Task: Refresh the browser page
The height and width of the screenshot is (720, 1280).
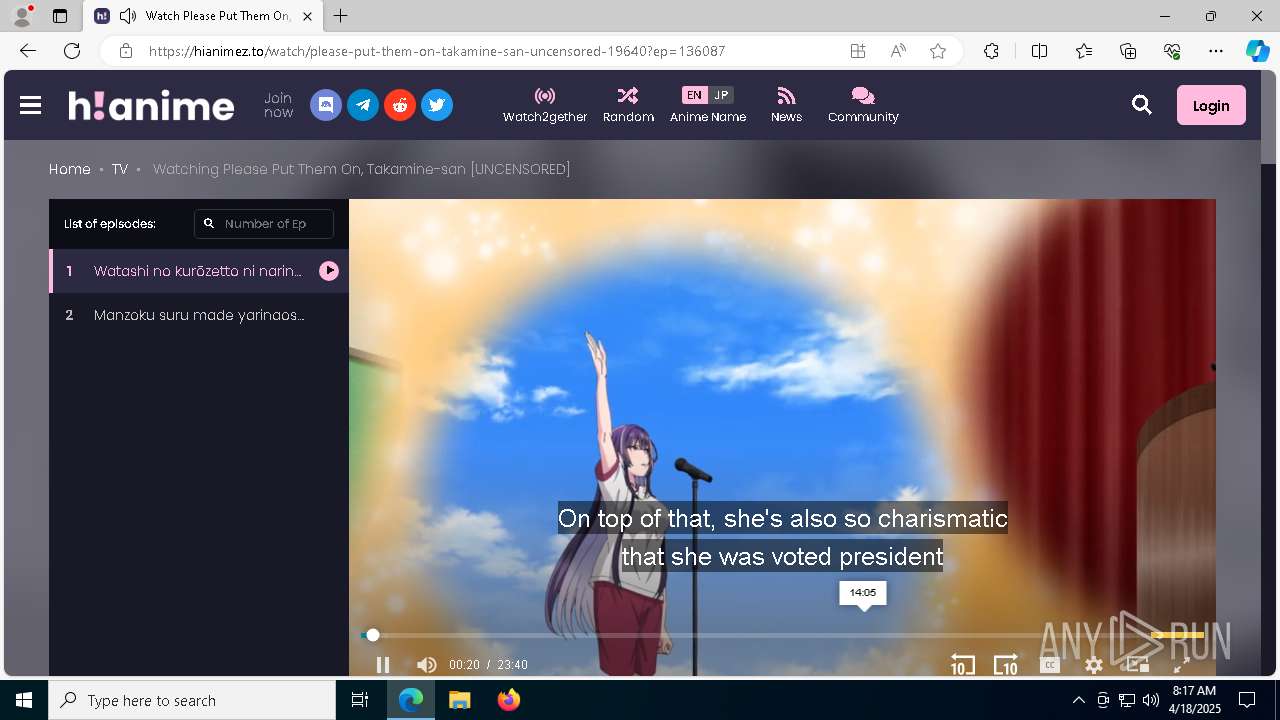Action: tap(72, 51)
